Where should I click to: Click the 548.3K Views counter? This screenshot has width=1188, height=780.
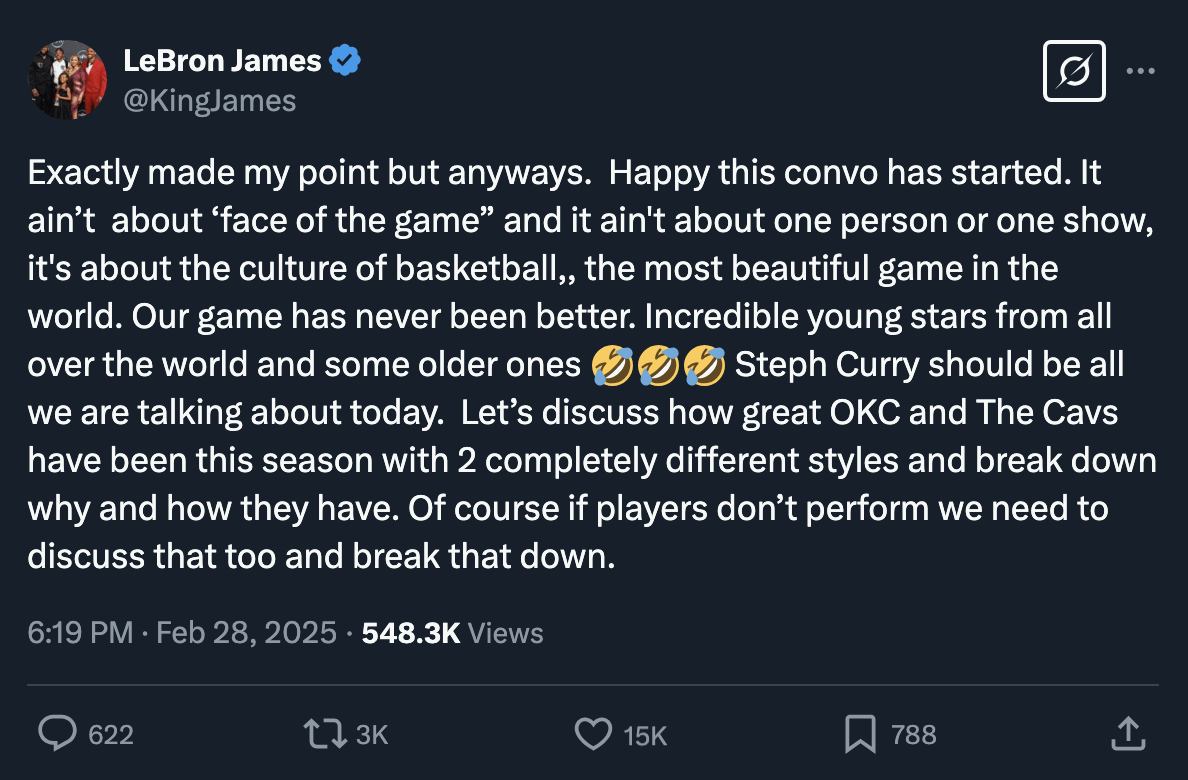409,632
